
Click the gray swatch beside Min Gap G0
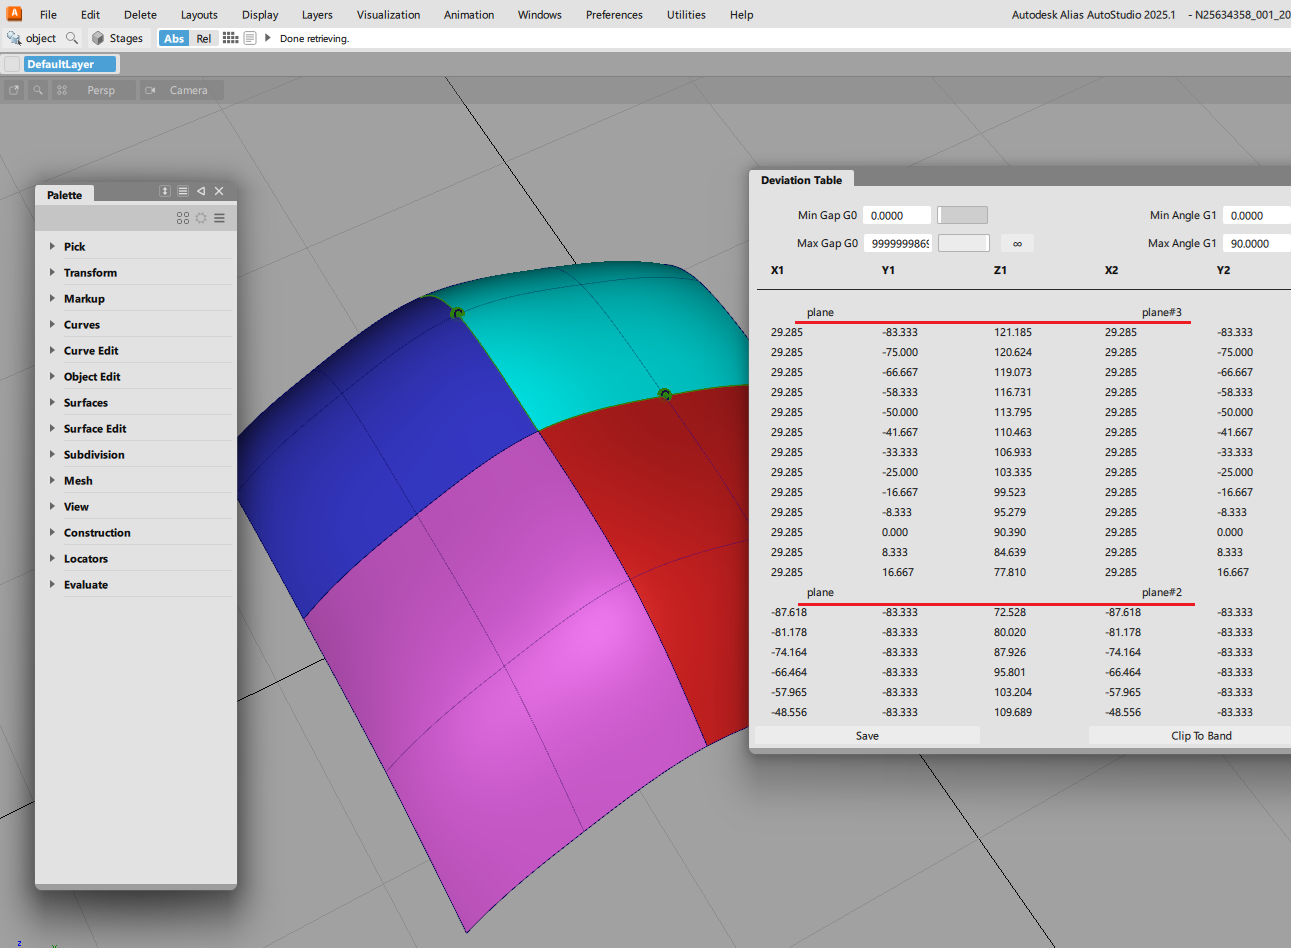tap(962, 215)
